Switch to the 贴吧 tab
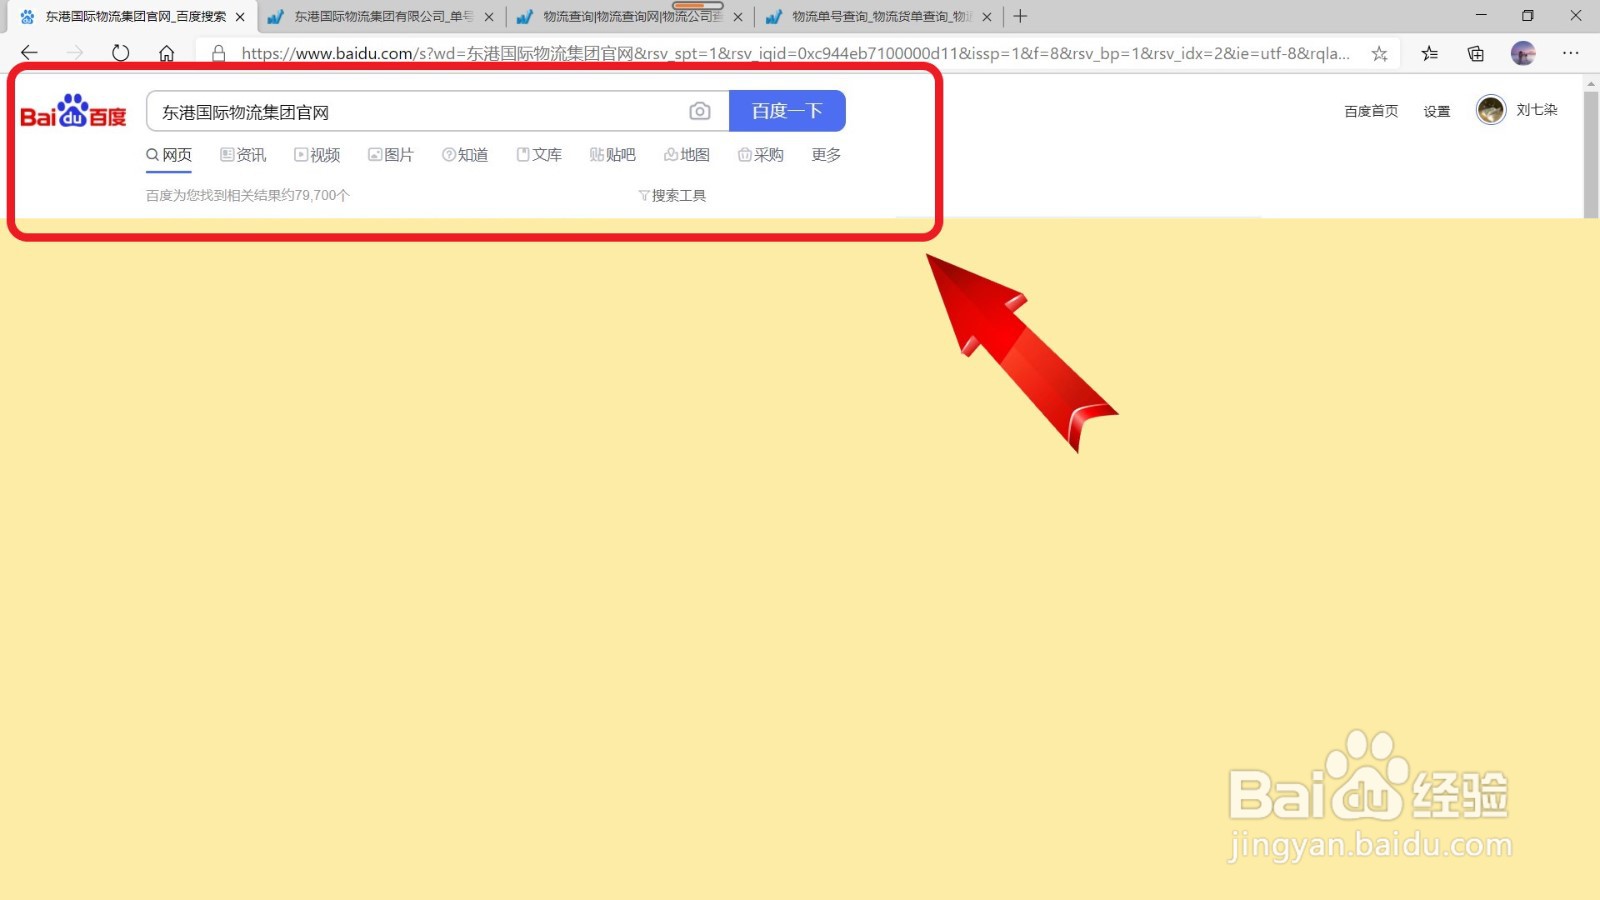Image resolution: width=1600 pixels, height=900 pixels. [613, 155]
